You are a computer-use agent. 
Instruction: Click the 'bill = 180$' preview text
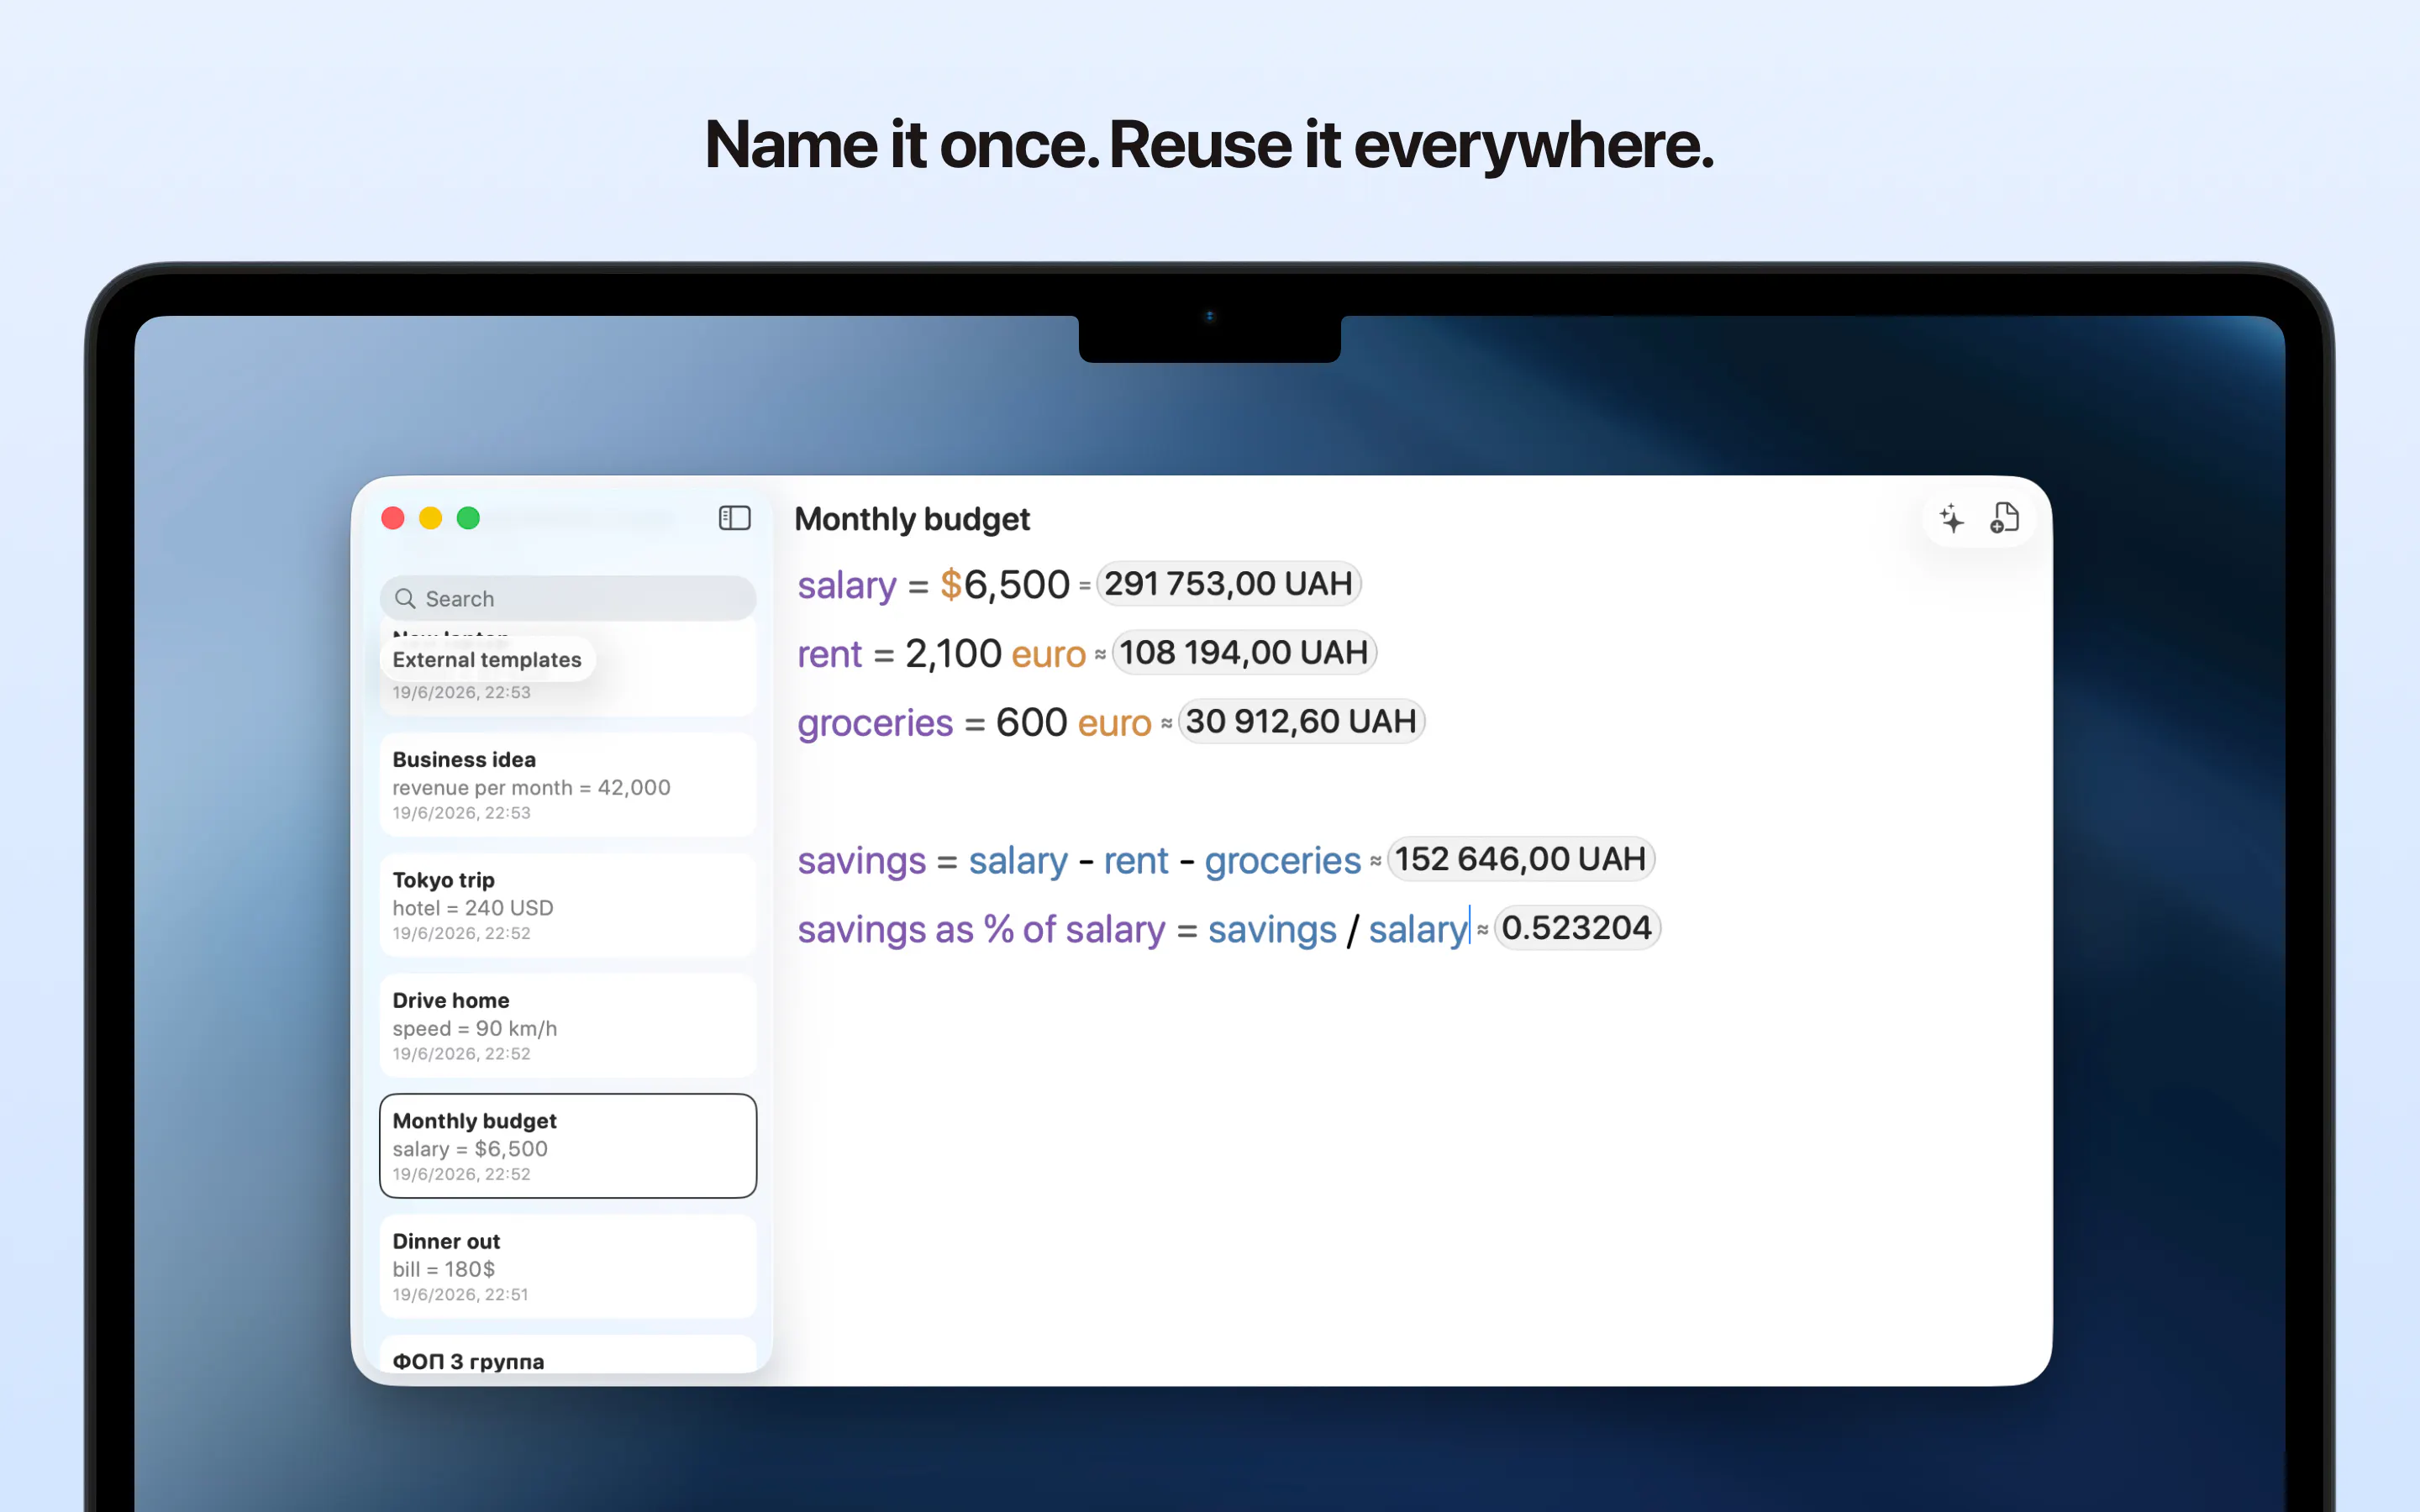pyautogui.click(x=444, y=1269)
